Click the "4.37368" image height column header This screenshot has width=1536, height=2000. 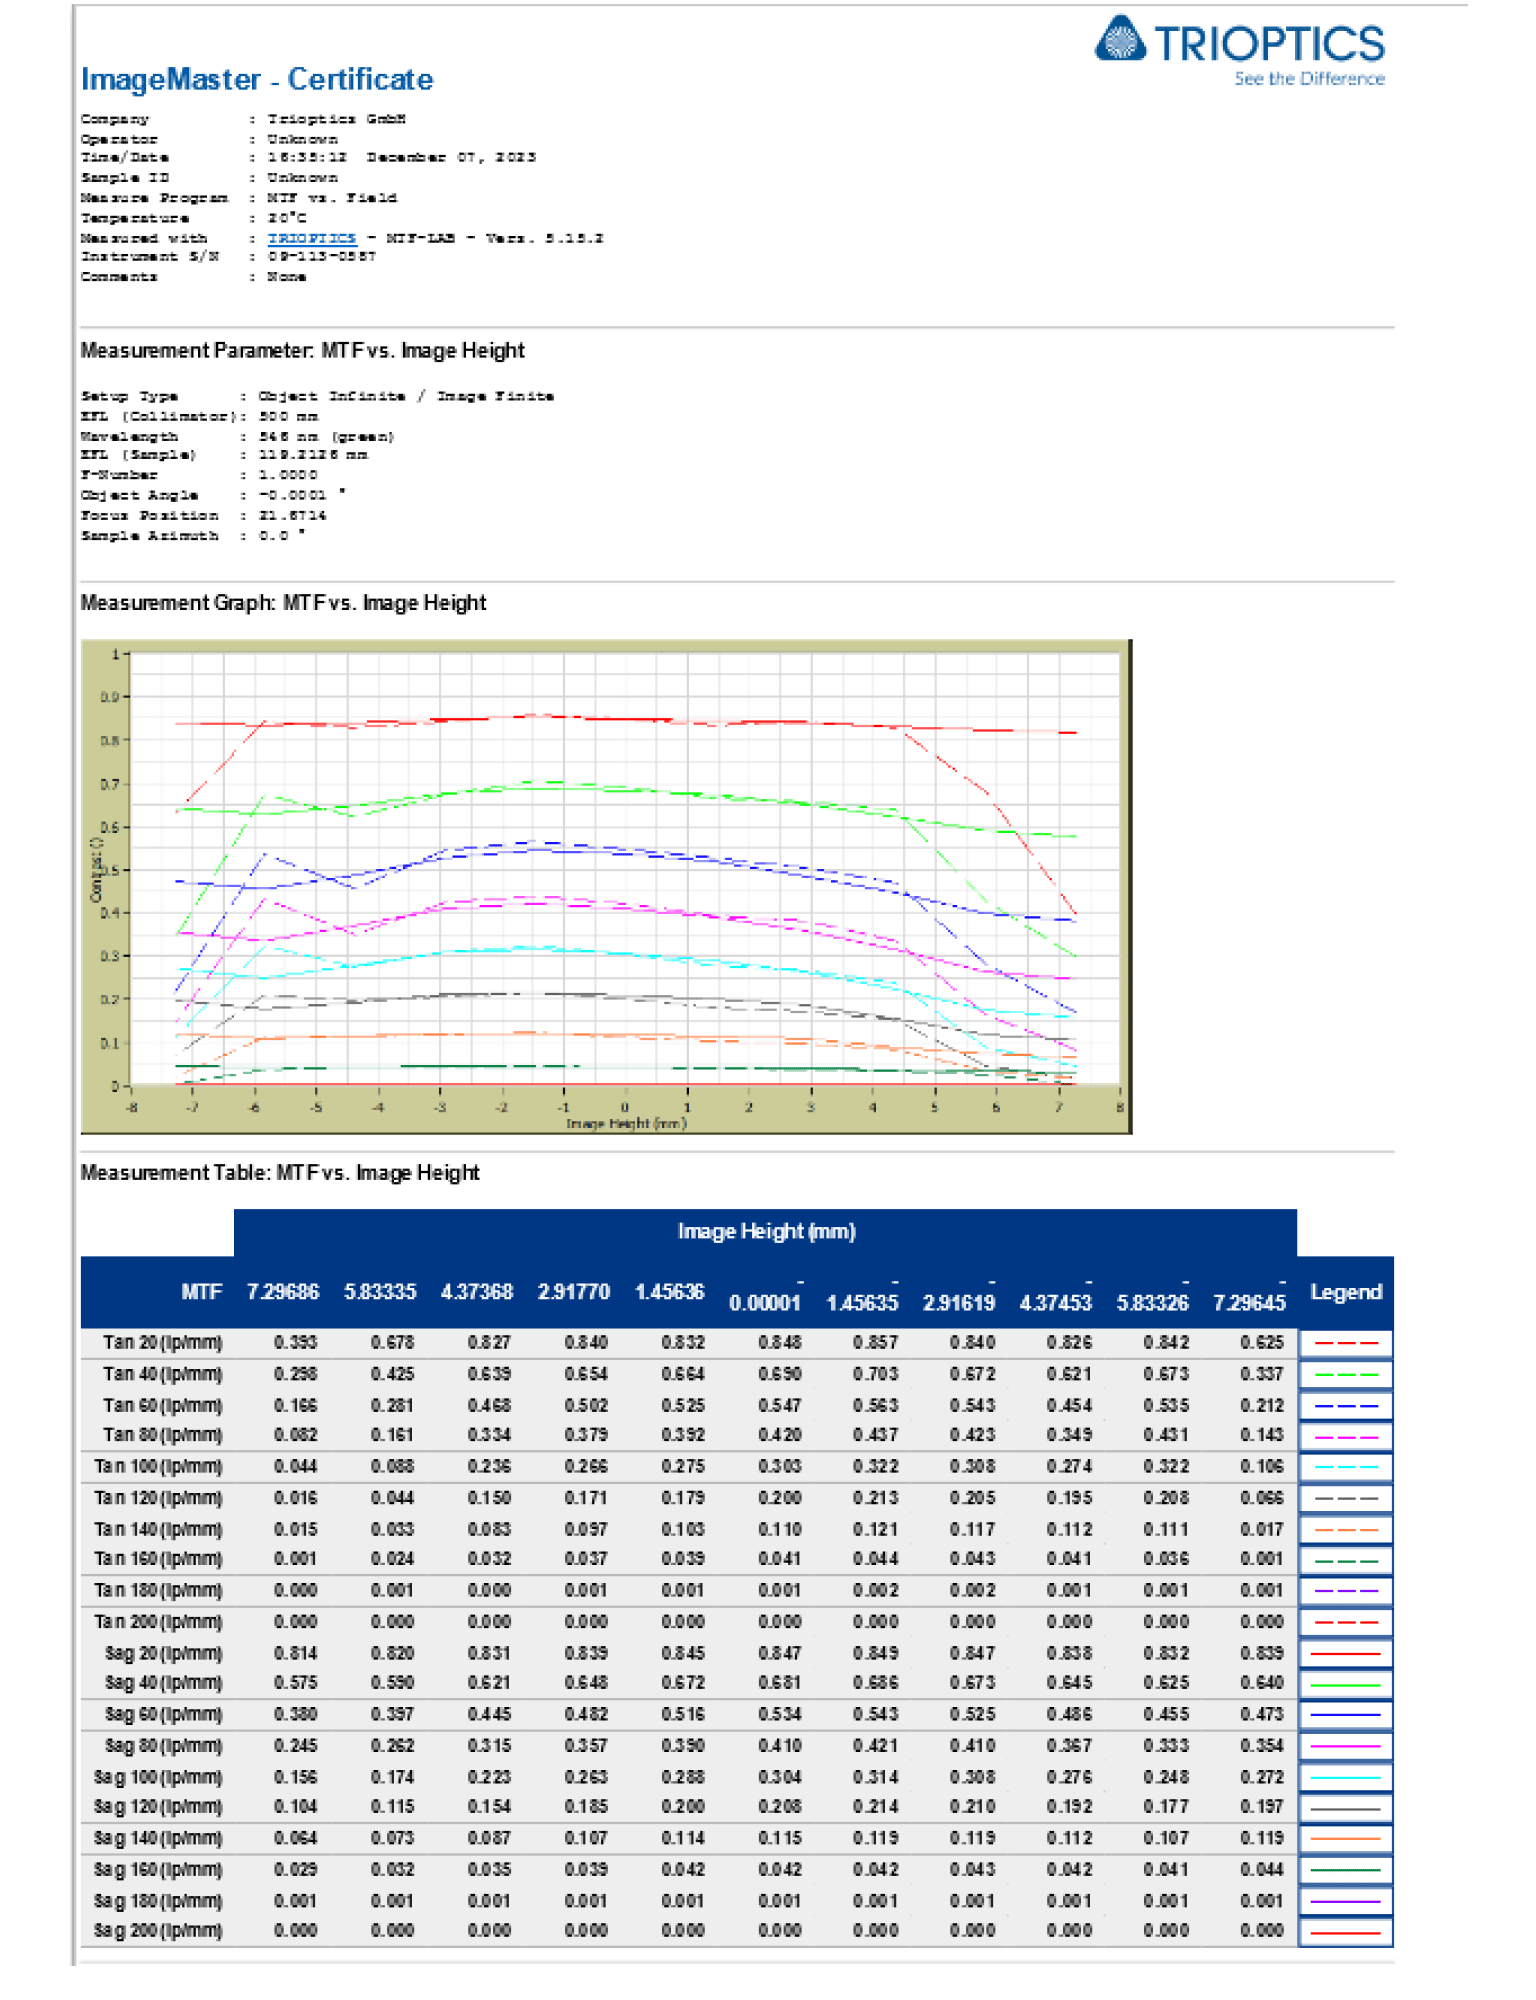477,1292
